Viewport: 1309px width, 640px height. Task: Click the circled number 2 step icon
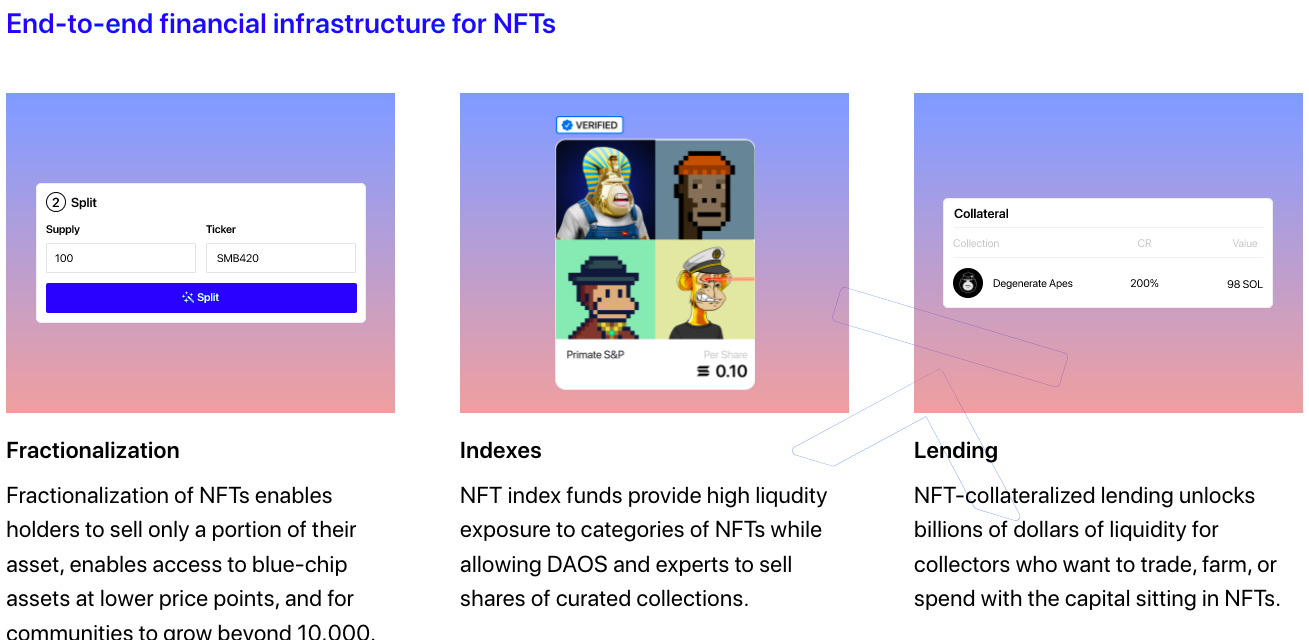pos(56,202)
